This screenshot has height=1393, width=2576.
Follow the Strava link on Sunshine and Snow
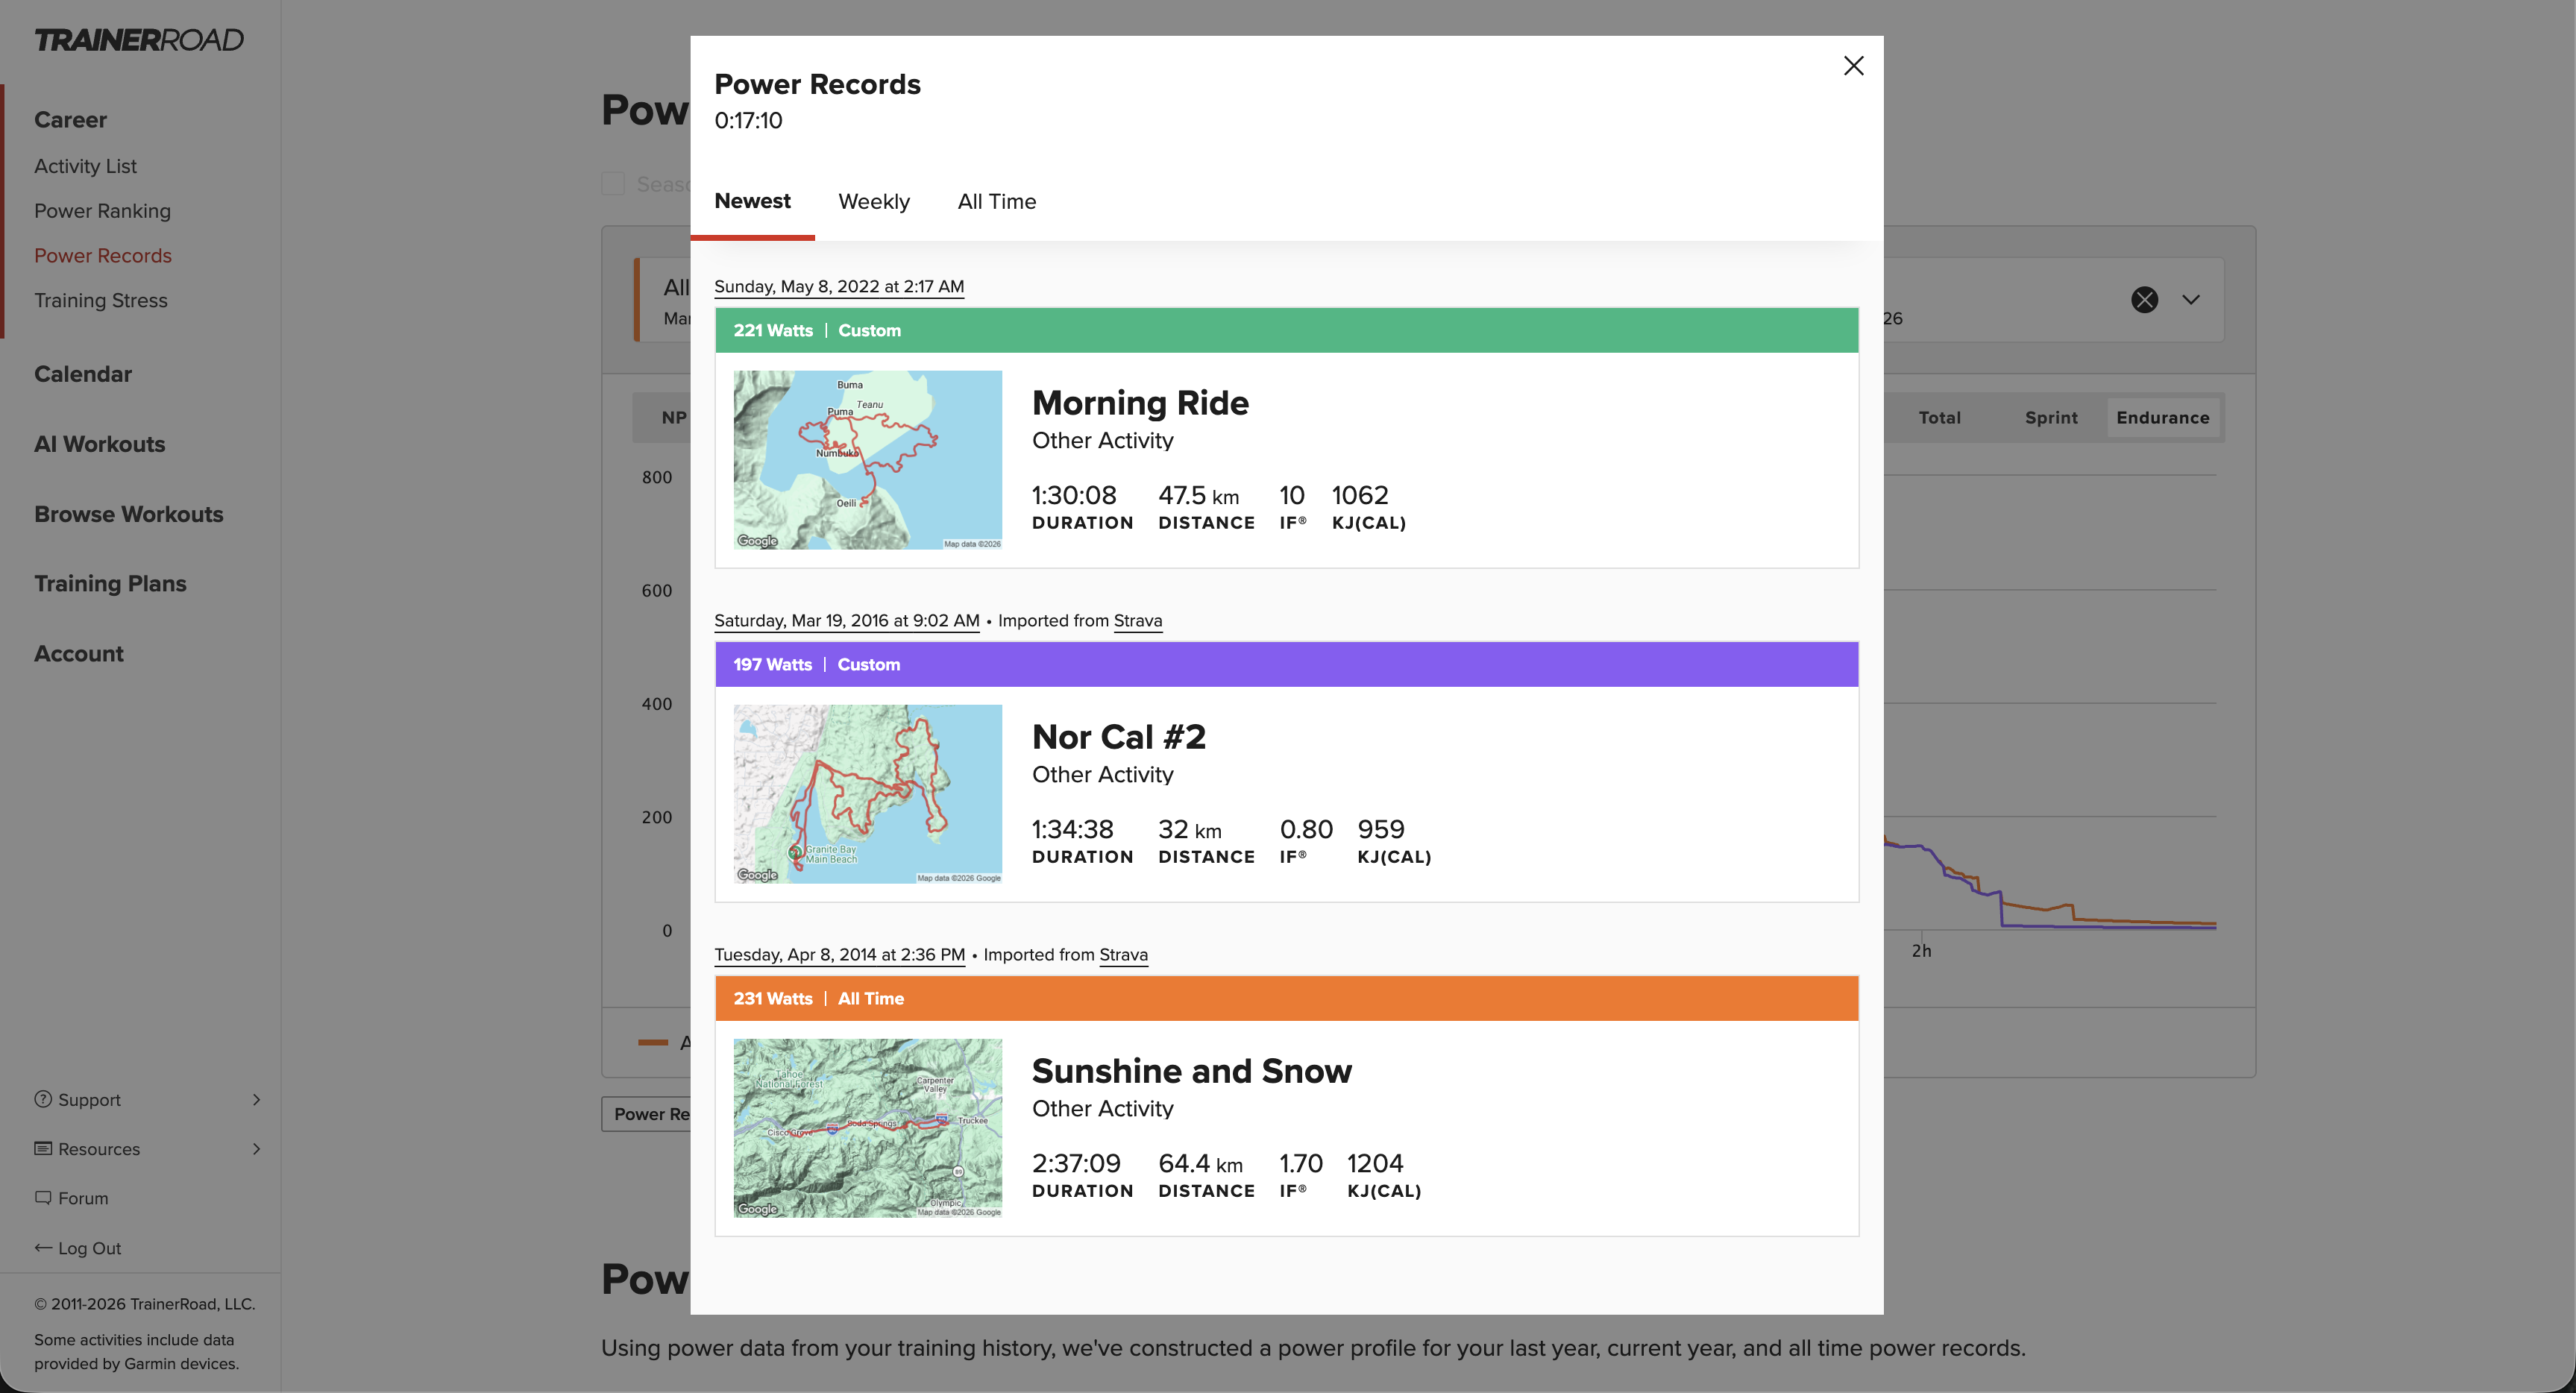tap(1124, 955)
